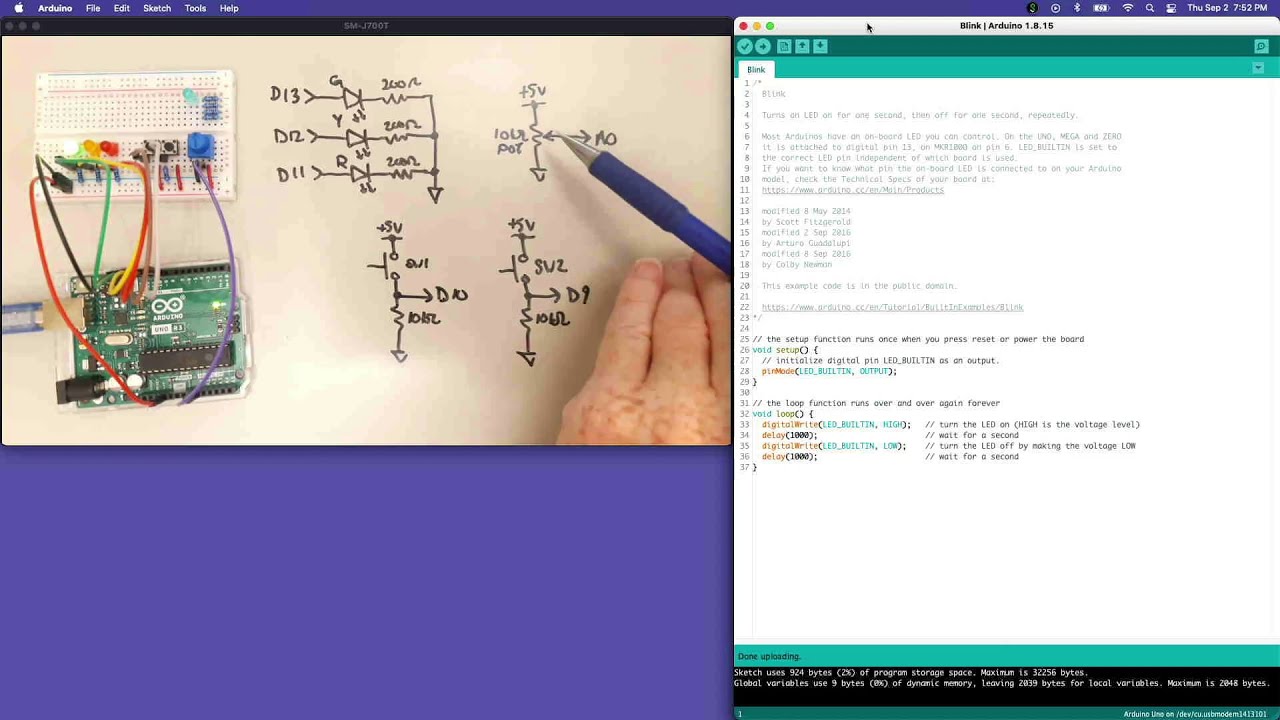Open Control Center from the menu bar
This screenshot has width=1280, height=720.
(x=1171, y=8)
